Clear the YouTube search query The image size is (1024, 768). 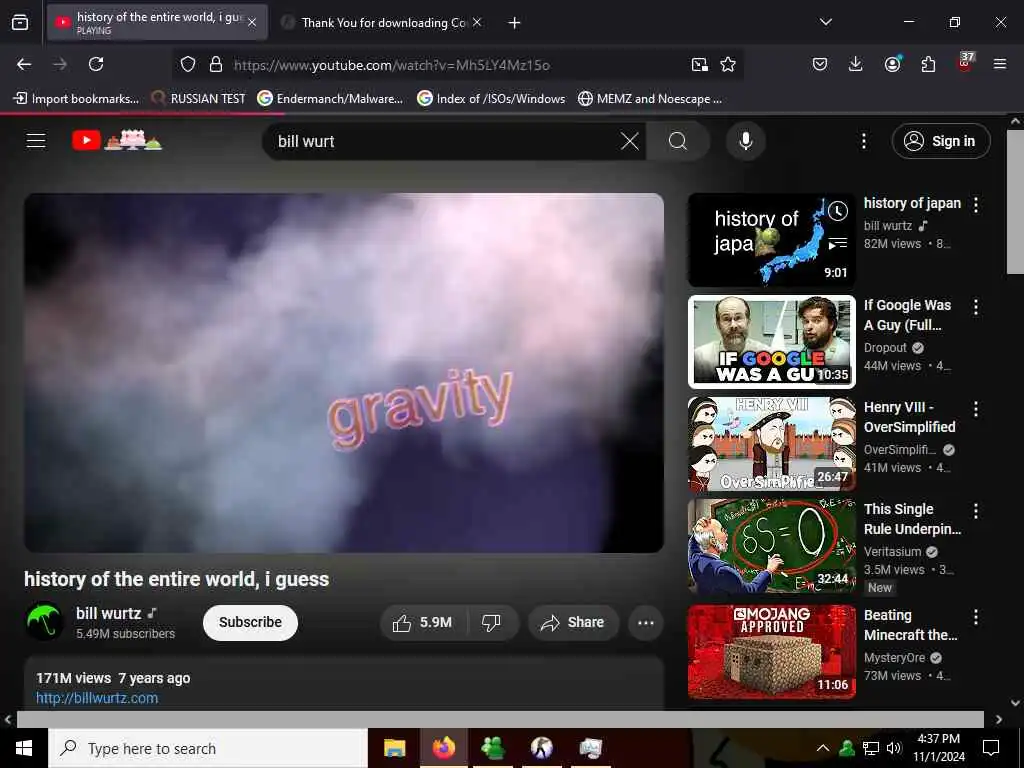coord(630,141)
